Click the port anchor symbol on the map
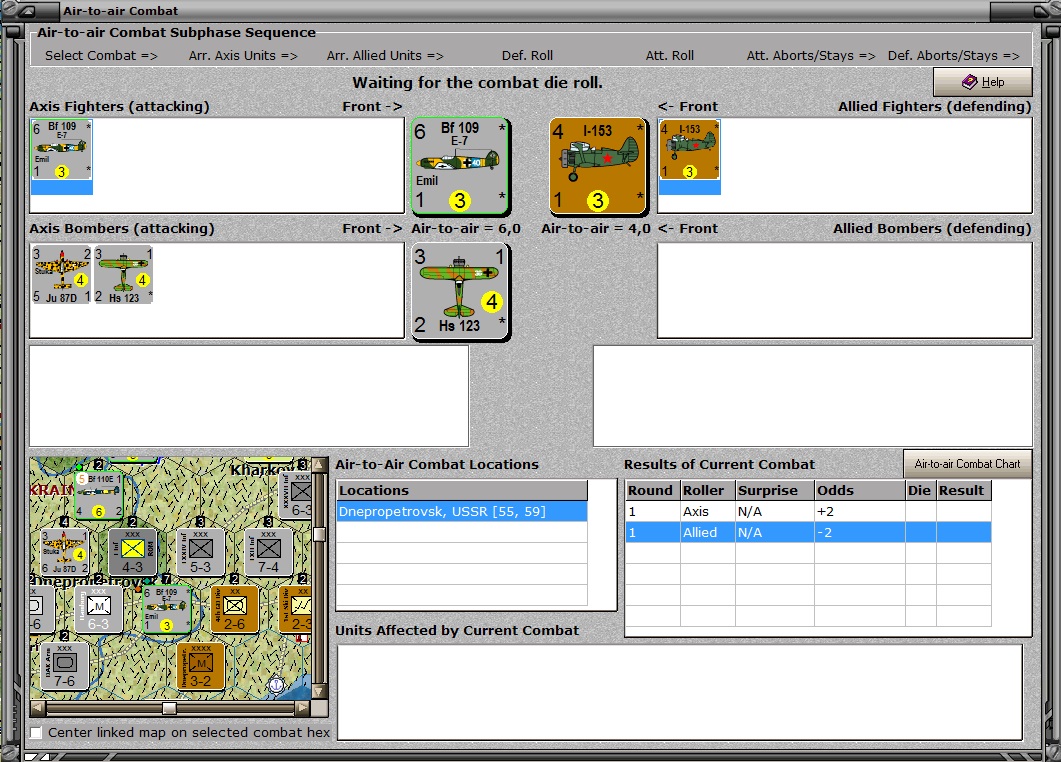The image size is (1061, 762). (x=276, y=685)
